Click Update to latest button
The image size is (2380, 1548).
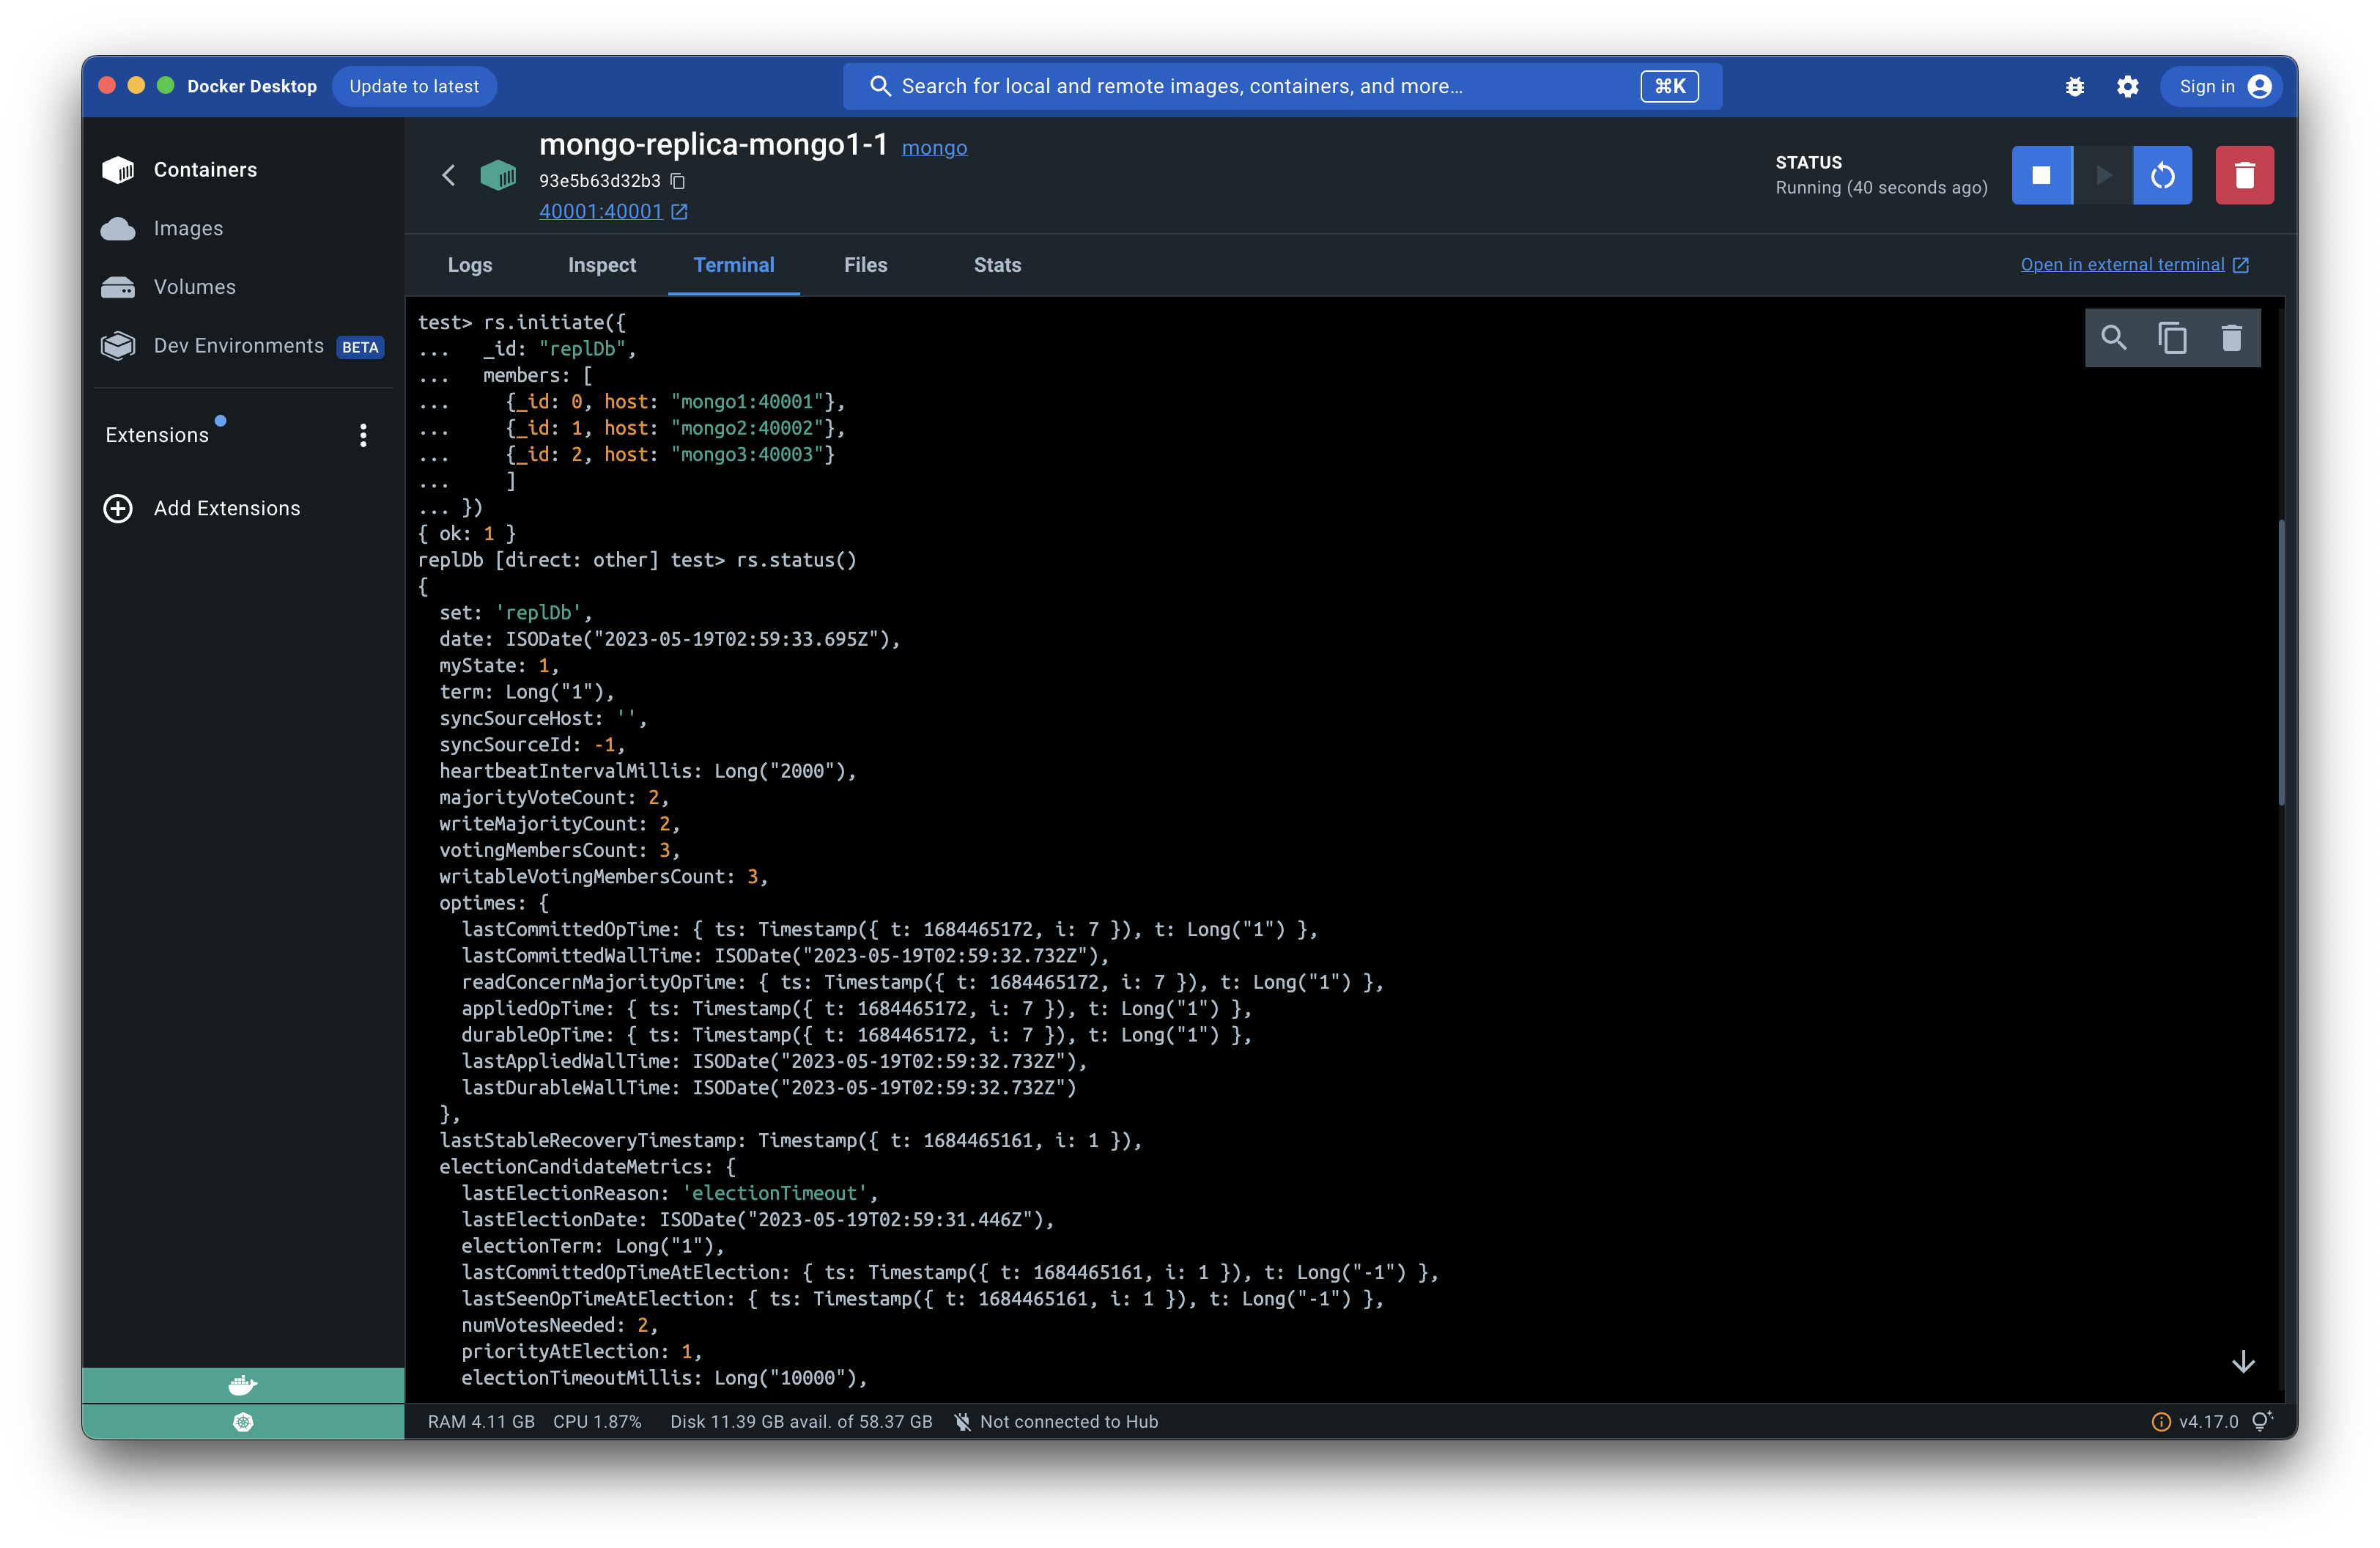coord(414,86)
